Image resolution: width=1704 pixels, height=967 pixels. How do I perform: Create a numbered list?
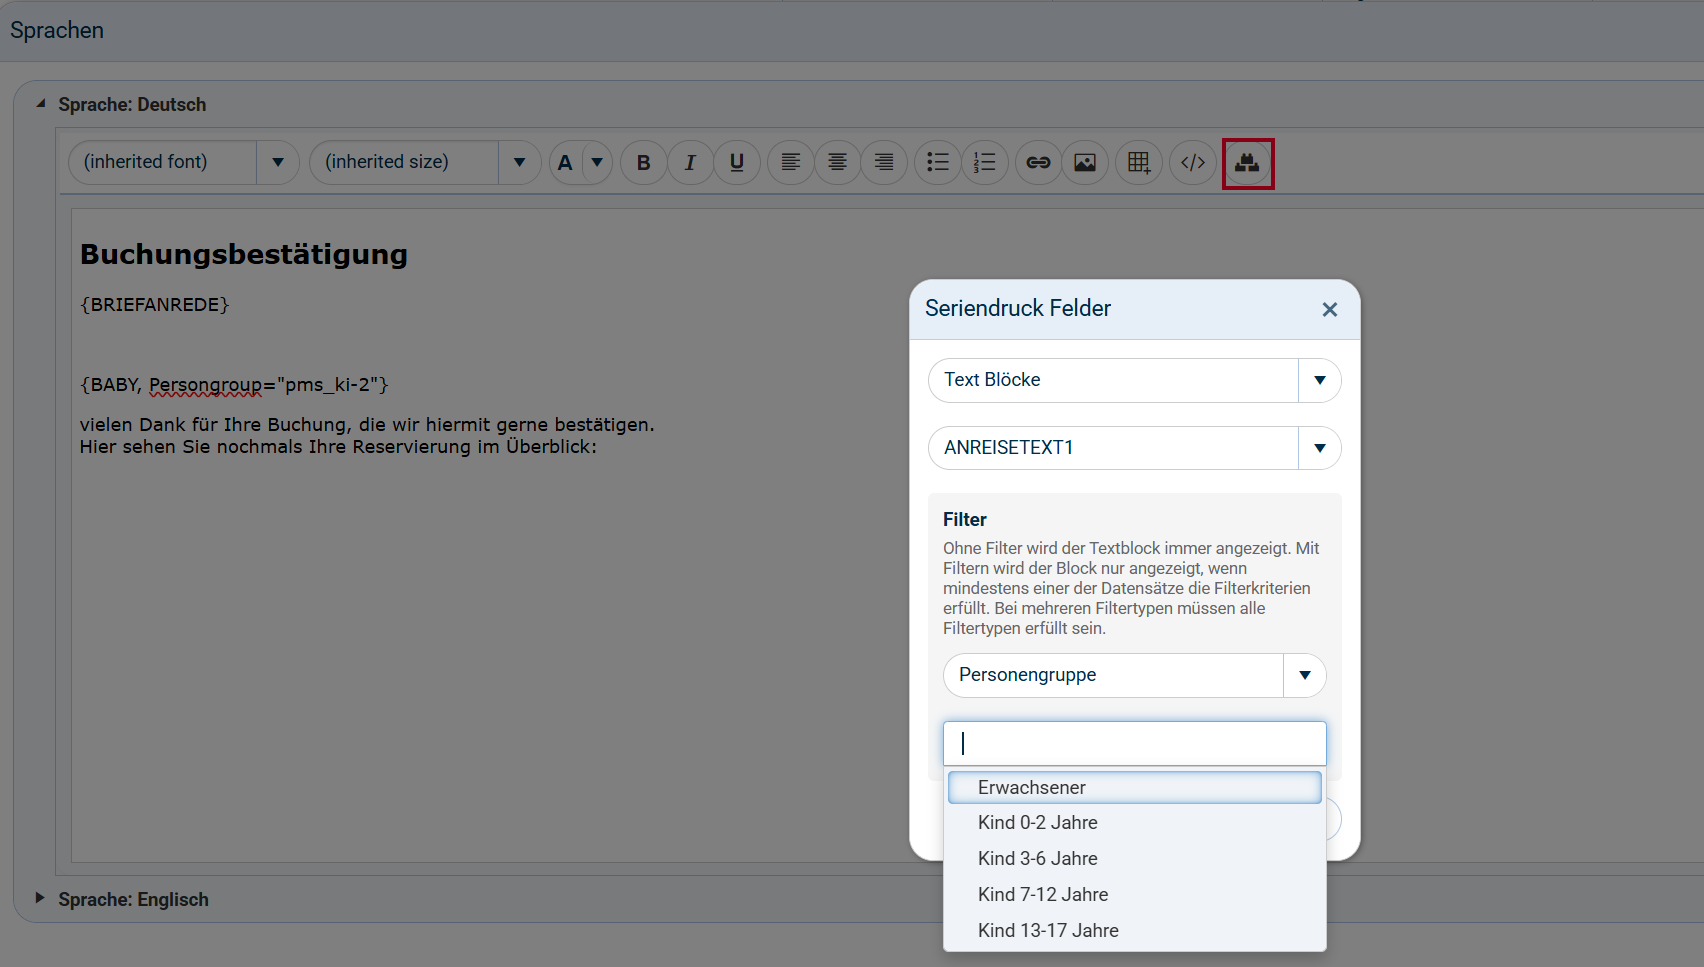[x=985, y=162]
